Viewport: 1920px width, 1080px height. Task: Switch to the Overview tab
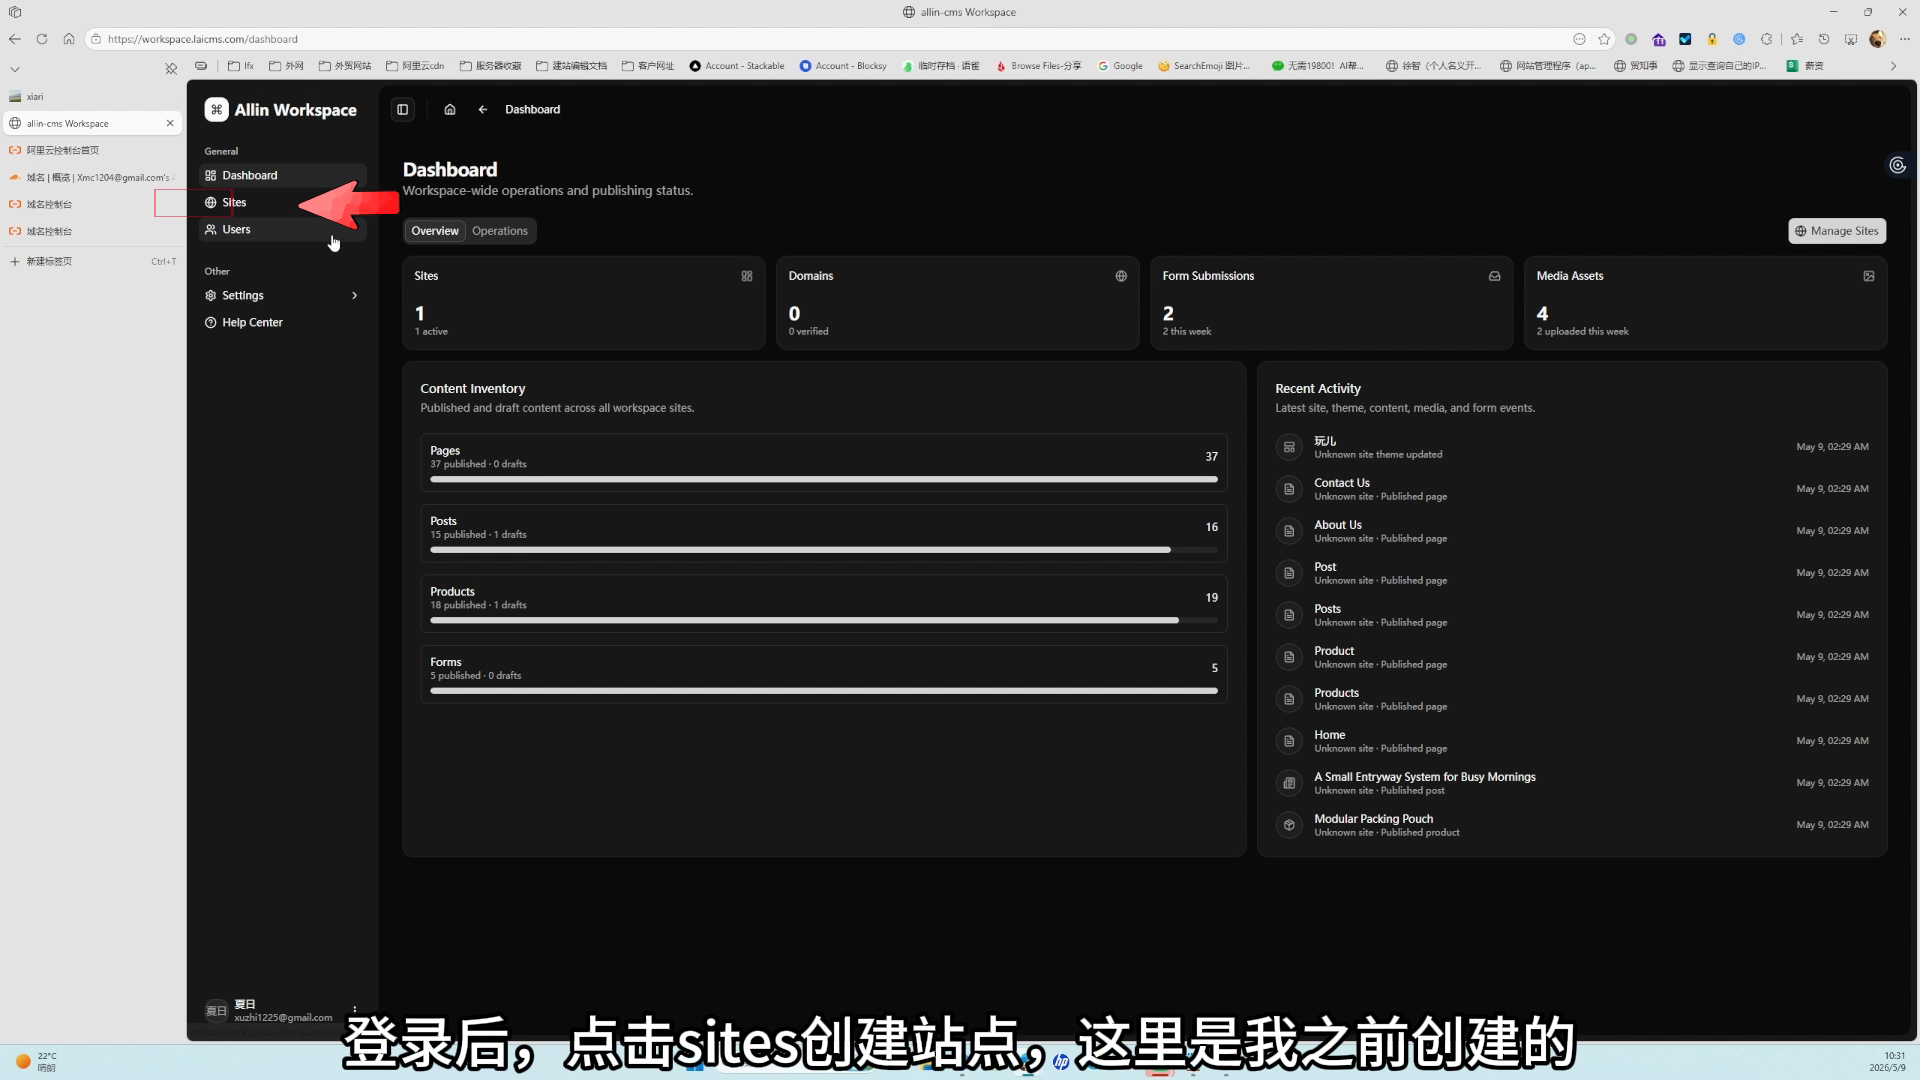coord(435,231)
